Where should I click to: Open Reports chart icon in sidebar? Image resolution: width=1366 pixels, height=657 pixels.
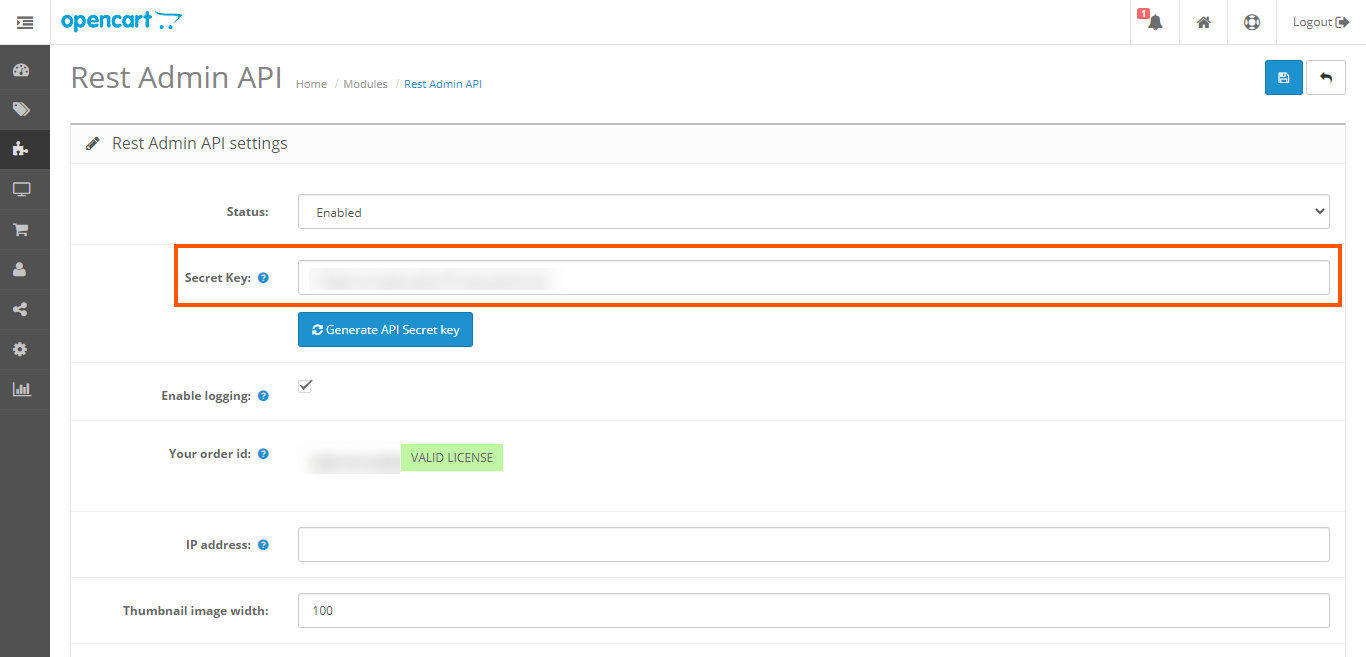20,390
